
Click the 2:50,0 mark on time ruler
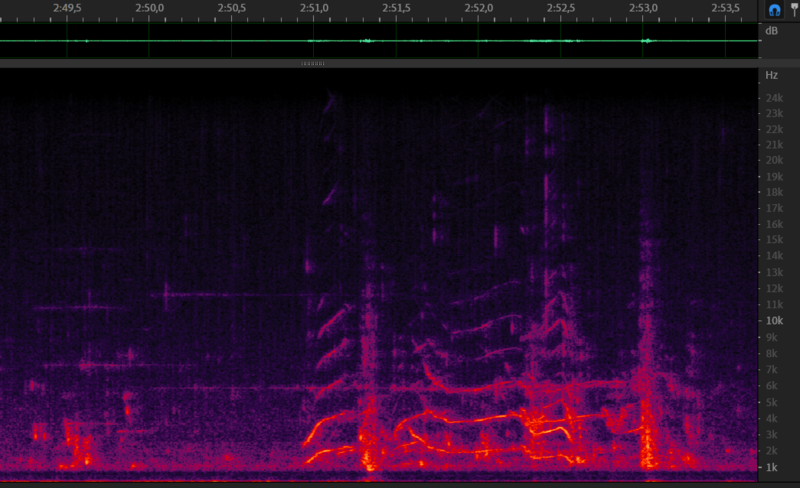(x=150, y=8)
